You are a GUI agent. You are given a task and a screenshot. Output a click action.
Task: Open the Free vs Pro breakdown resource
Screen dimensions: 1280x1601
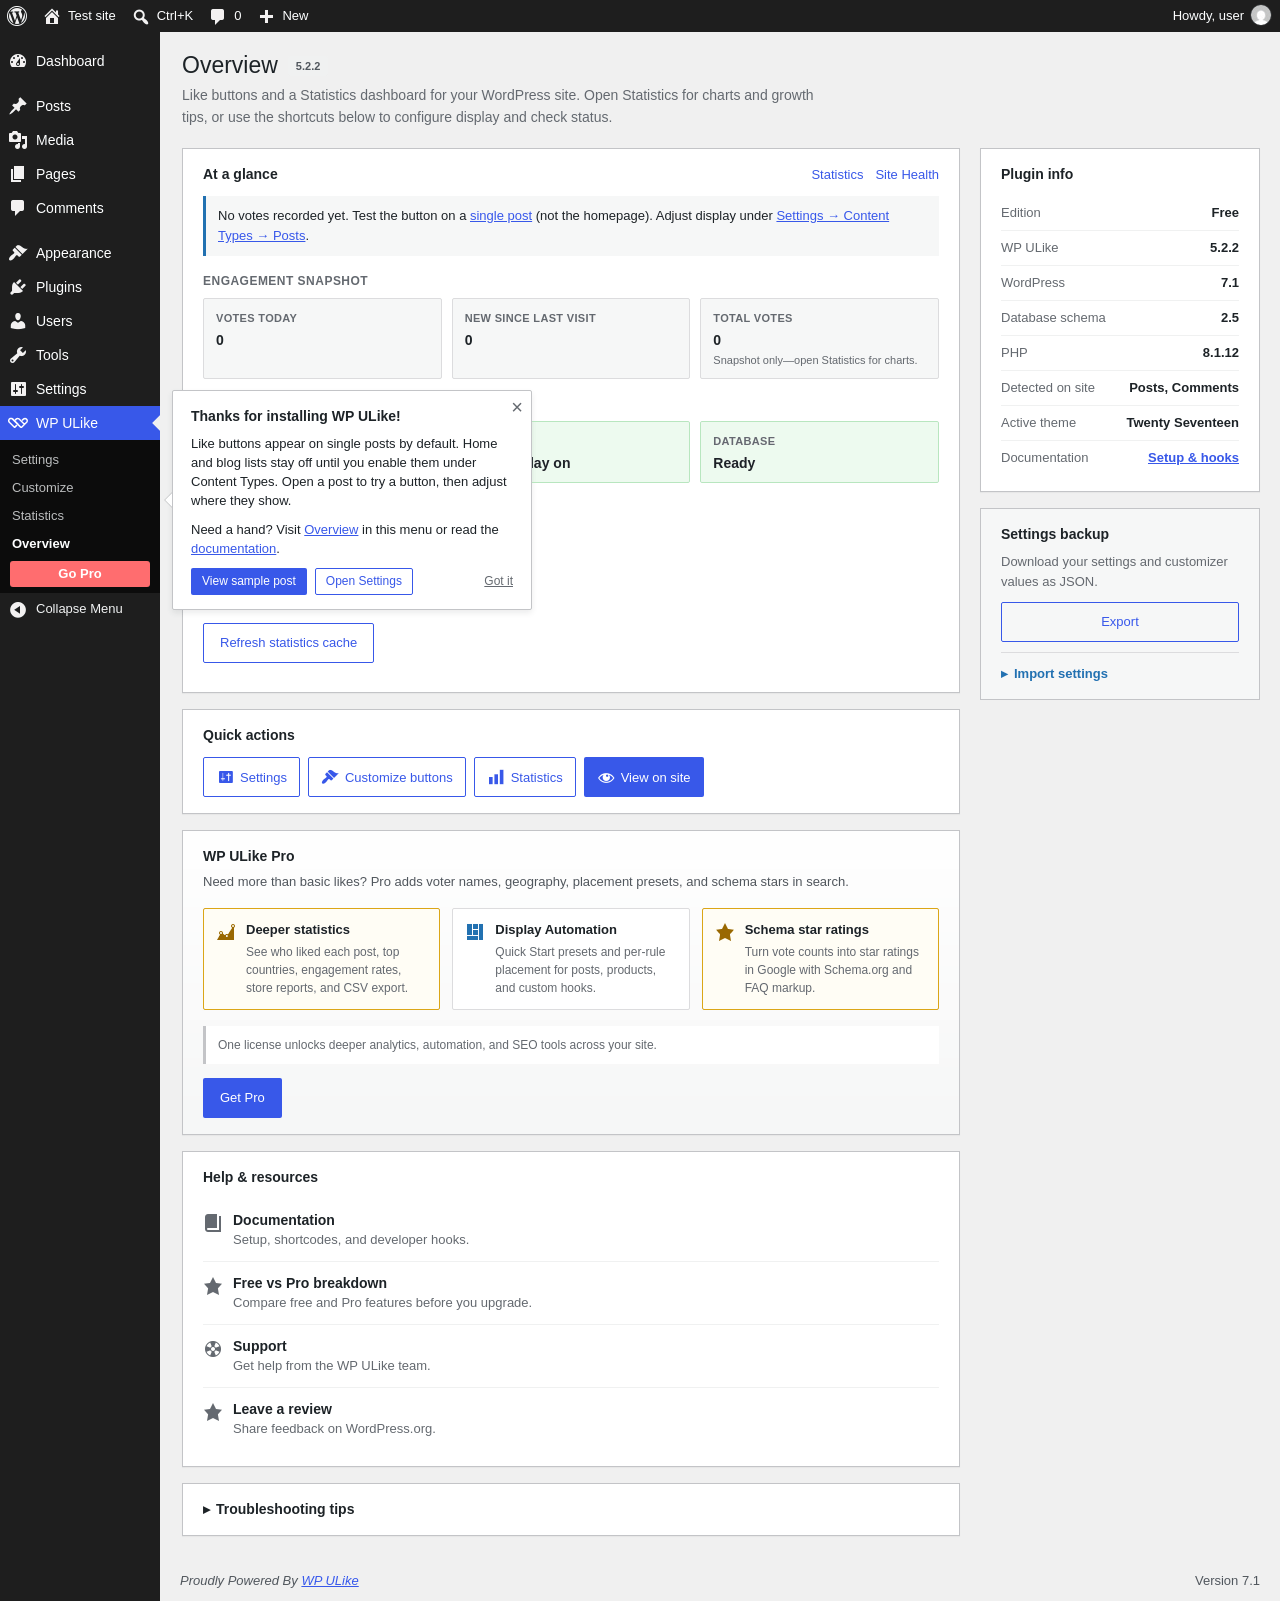(x=571, y=1293)
